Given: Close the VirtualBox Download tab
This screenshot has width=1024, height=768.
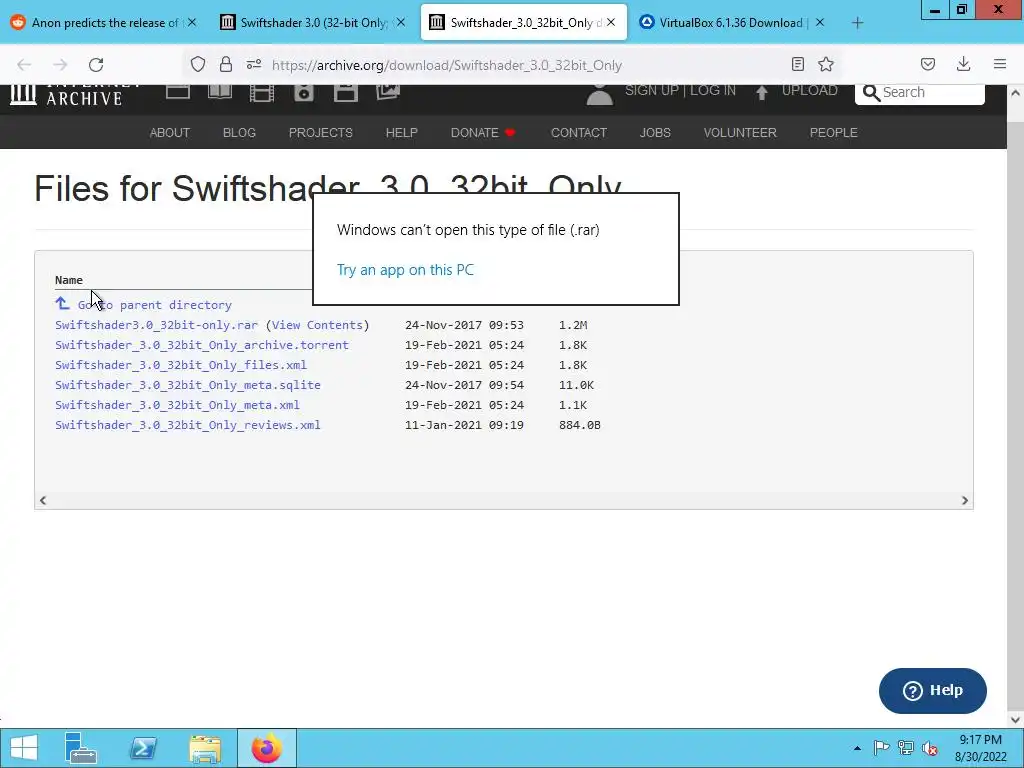Looking at the screenshot, I should pos(820,23).
